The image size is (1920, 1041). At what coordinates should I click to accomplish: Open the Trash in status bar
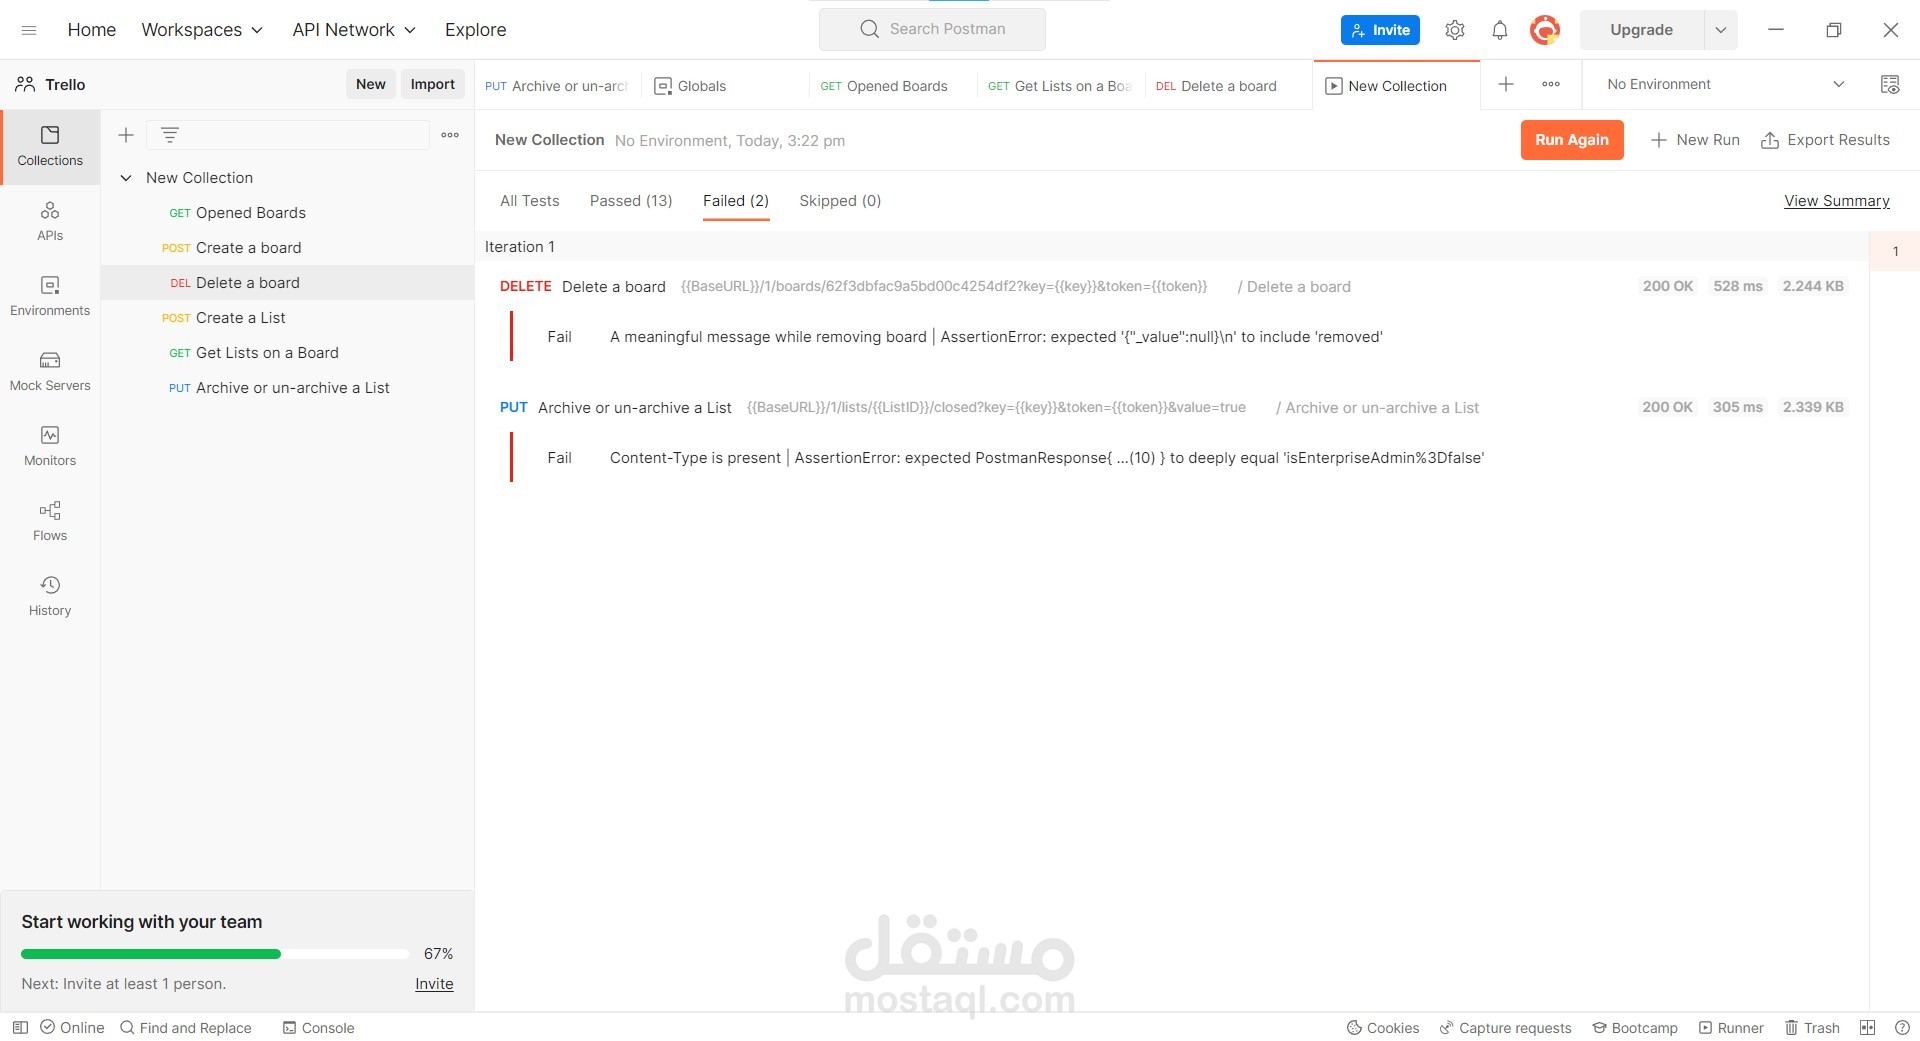coord(1812,1027)
